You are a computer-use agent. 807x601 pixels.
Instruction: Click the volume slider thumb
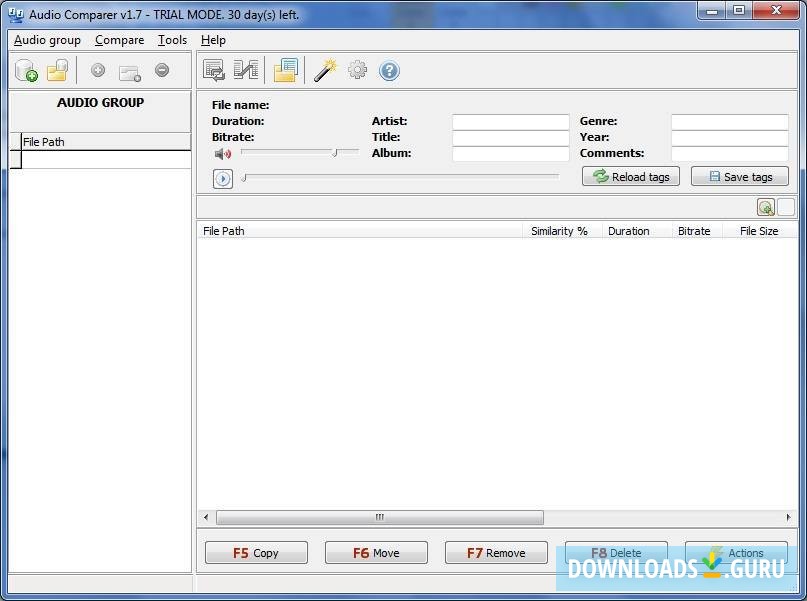point(335,153)
